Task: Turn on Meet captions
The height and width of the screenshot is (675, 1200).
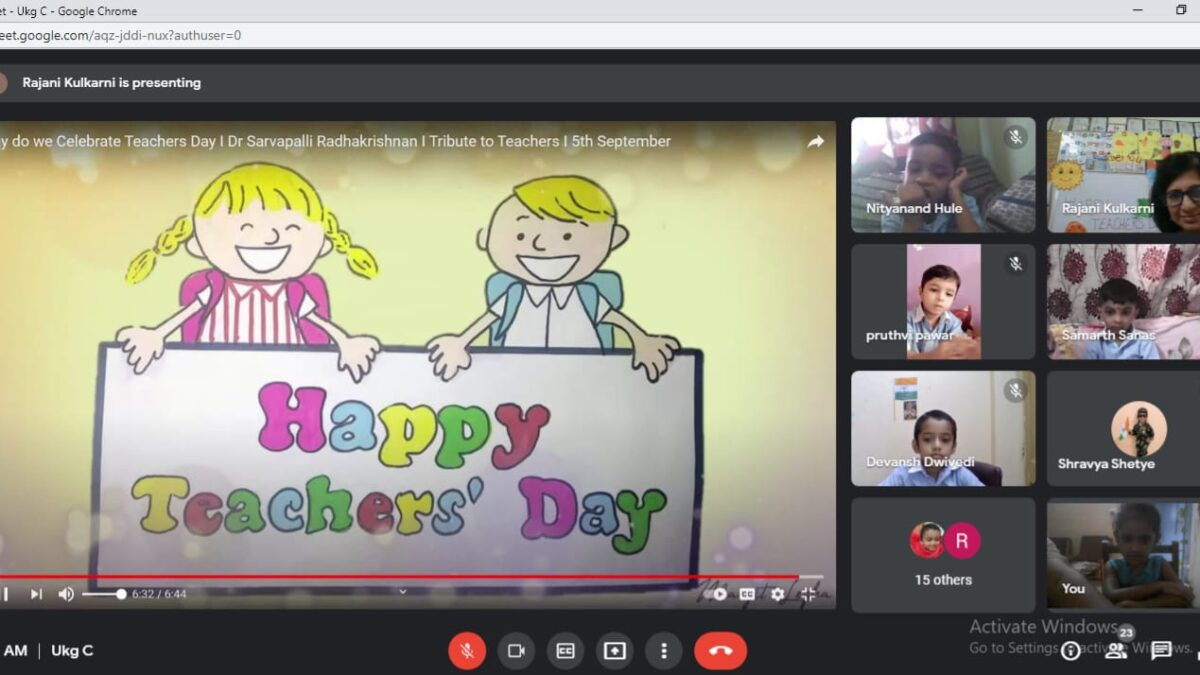Action: click(x=565, y=651)
